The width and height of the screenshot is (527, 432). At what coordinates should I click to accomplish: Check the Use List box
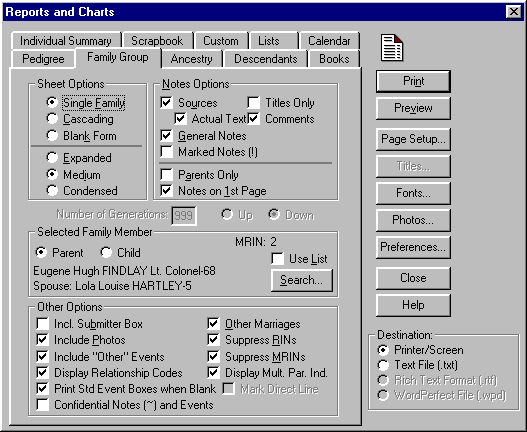click(x=278, y=259)
